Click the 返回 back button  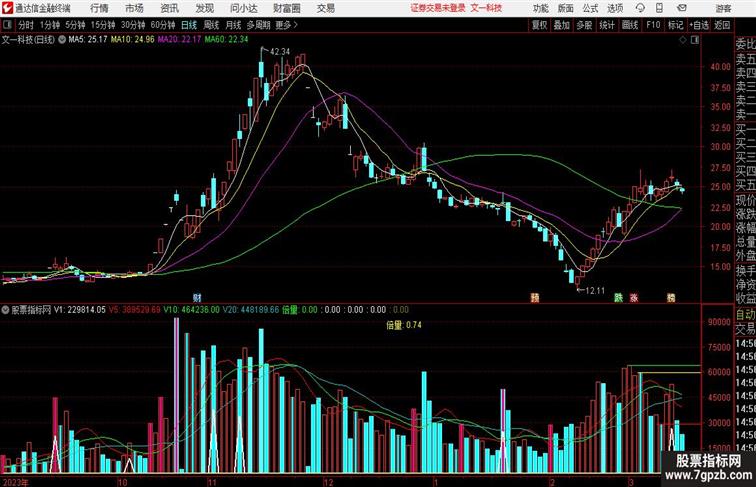point(722,25)
